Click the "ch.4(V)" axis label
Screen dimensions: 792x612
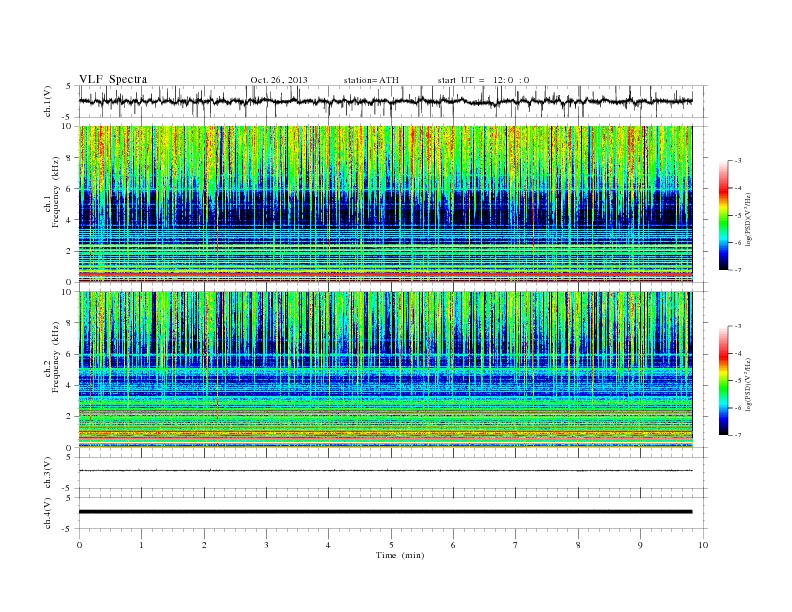[48, 513]
